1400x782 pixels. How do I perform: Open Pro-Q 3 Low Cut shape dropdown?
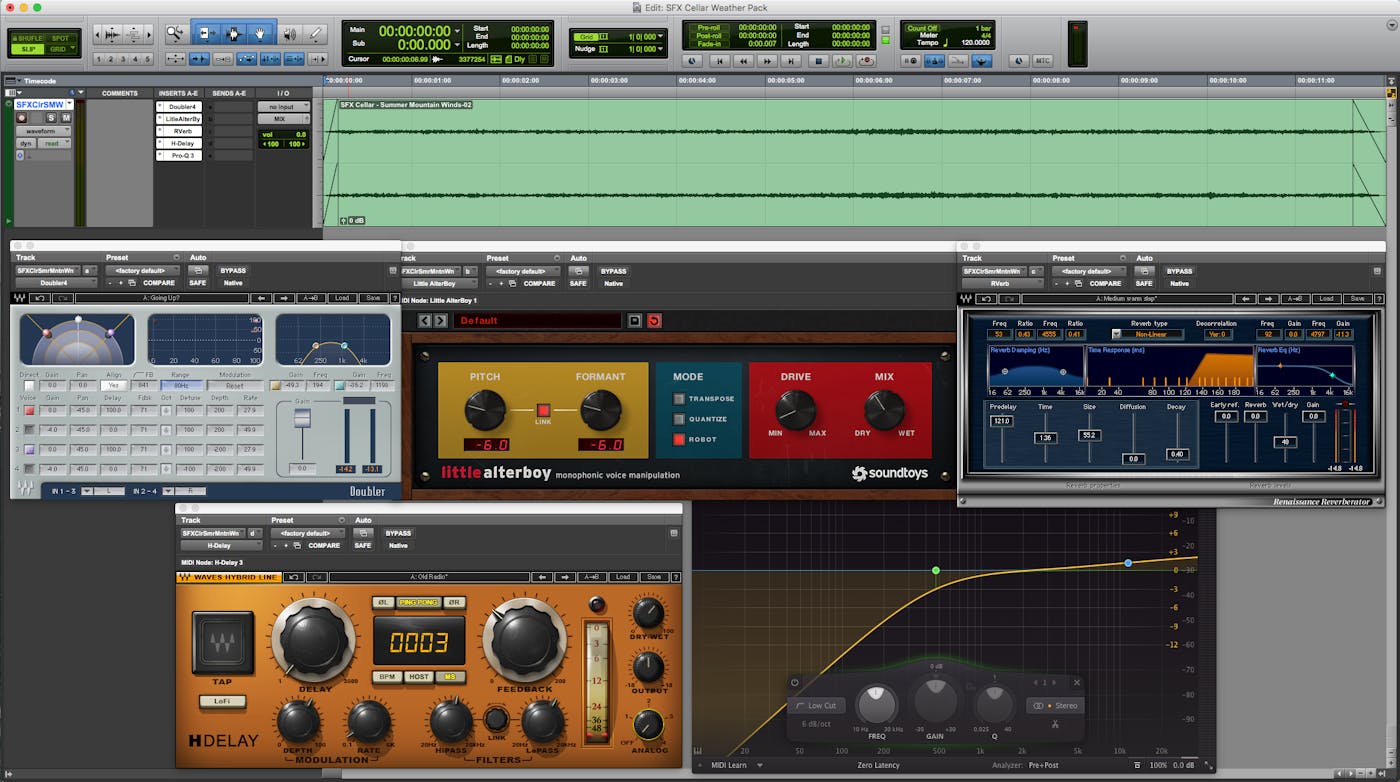click(816, 706)
